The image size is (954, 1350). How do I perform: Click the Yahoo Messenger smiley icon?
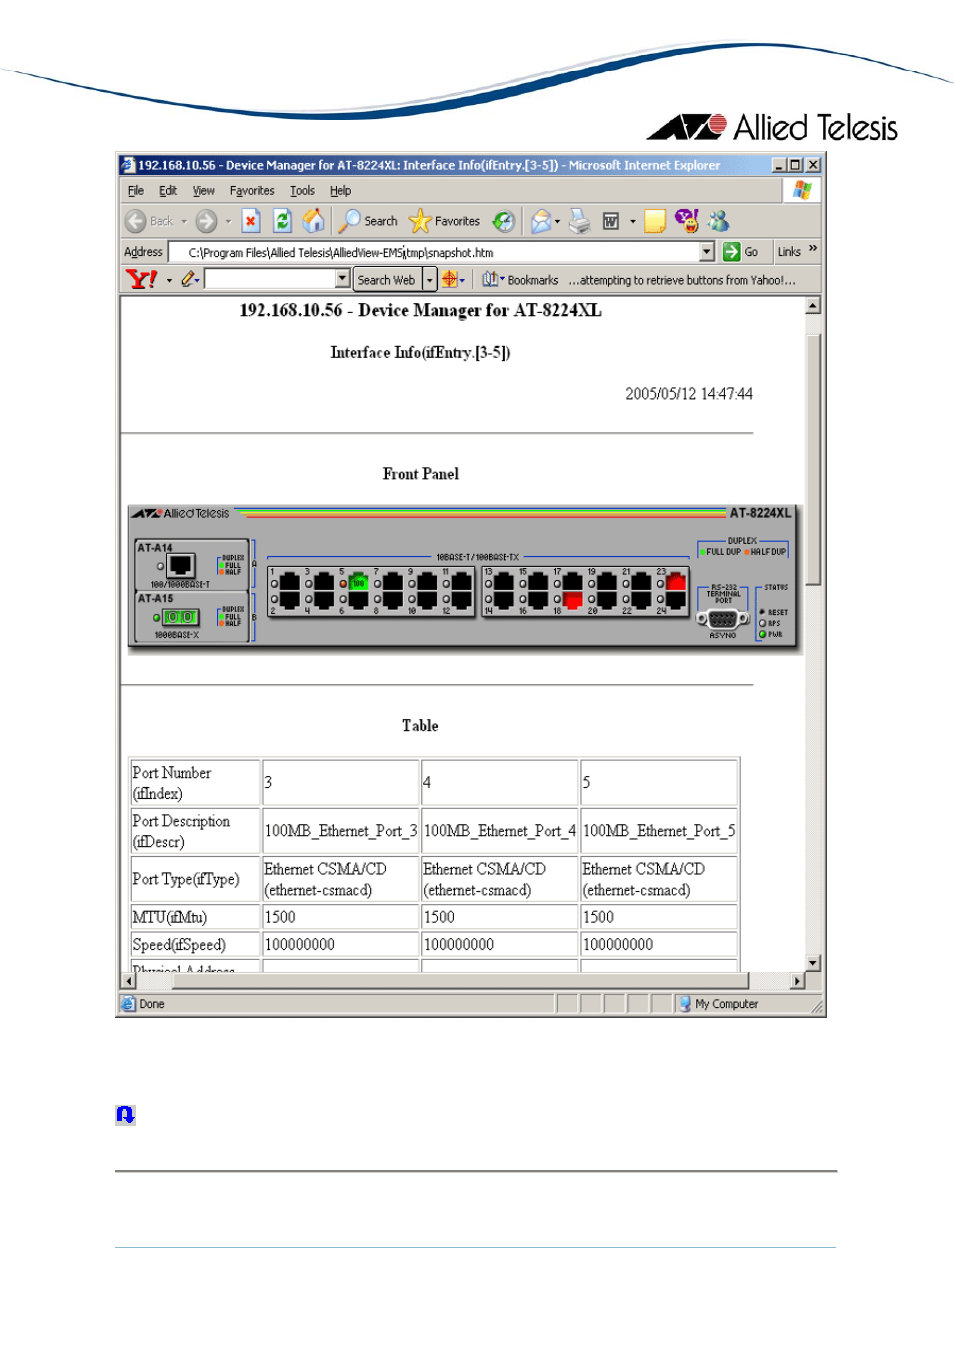[687, 221]
